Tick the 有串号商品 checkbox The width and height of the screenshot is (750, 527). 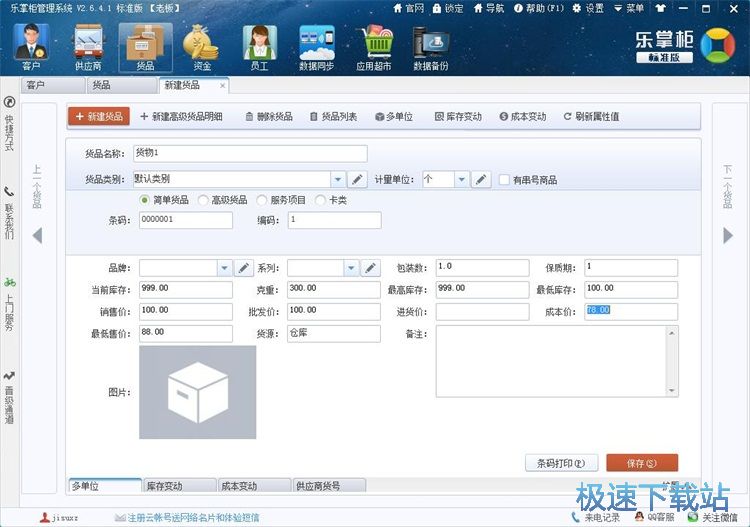(504, 180)
